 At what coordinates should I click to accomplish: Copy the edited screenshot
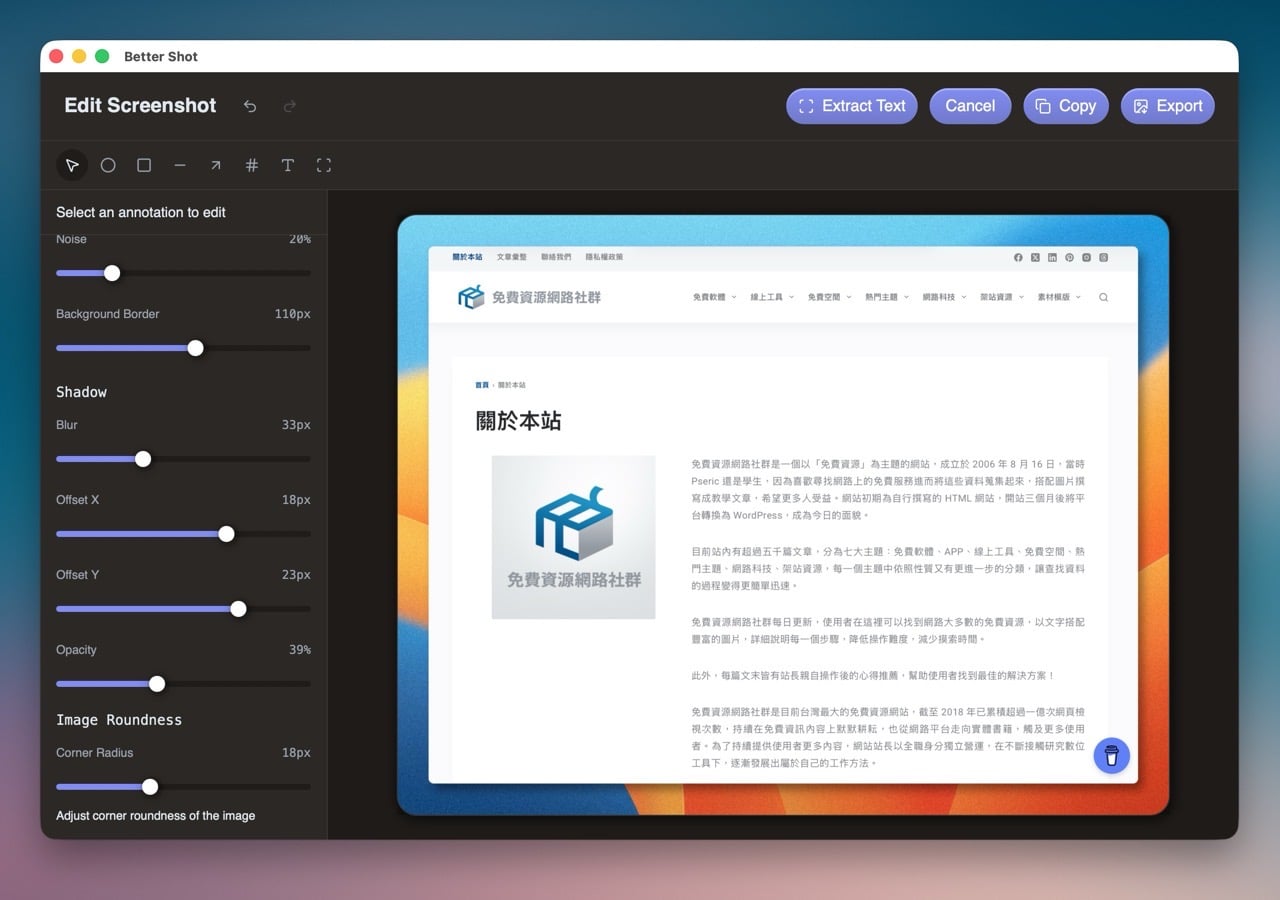click(x=1065, y=106)
